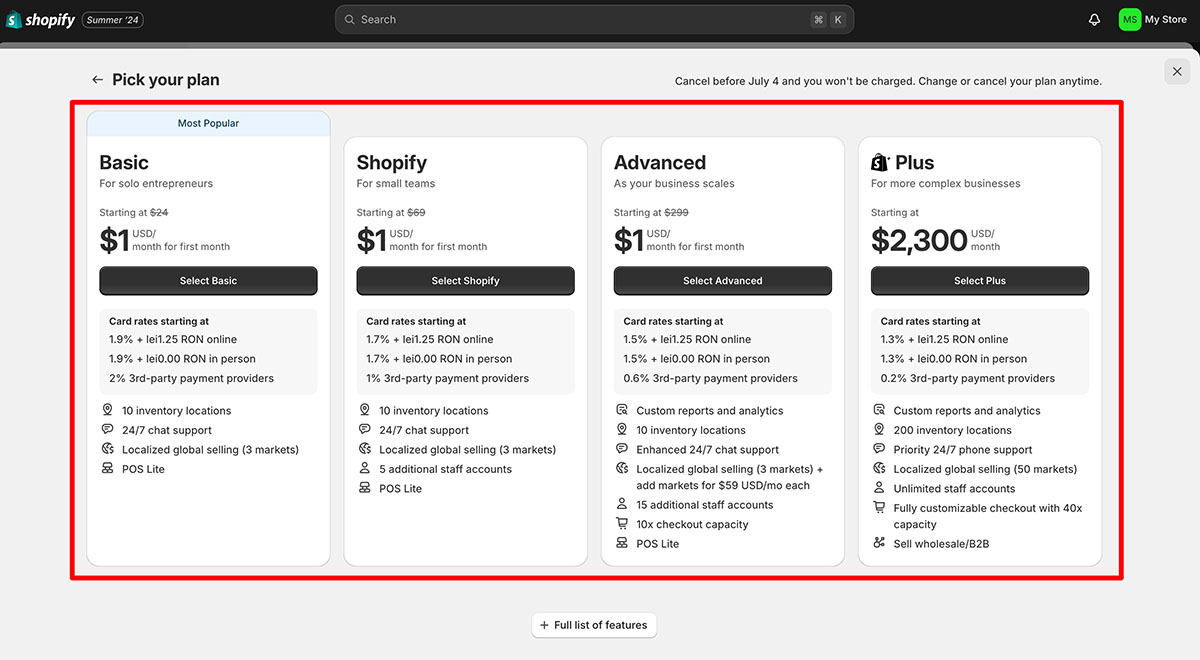Screen dimensions: 1200x660
Task: Open the notifications bell
Action: click(1094, 19)
